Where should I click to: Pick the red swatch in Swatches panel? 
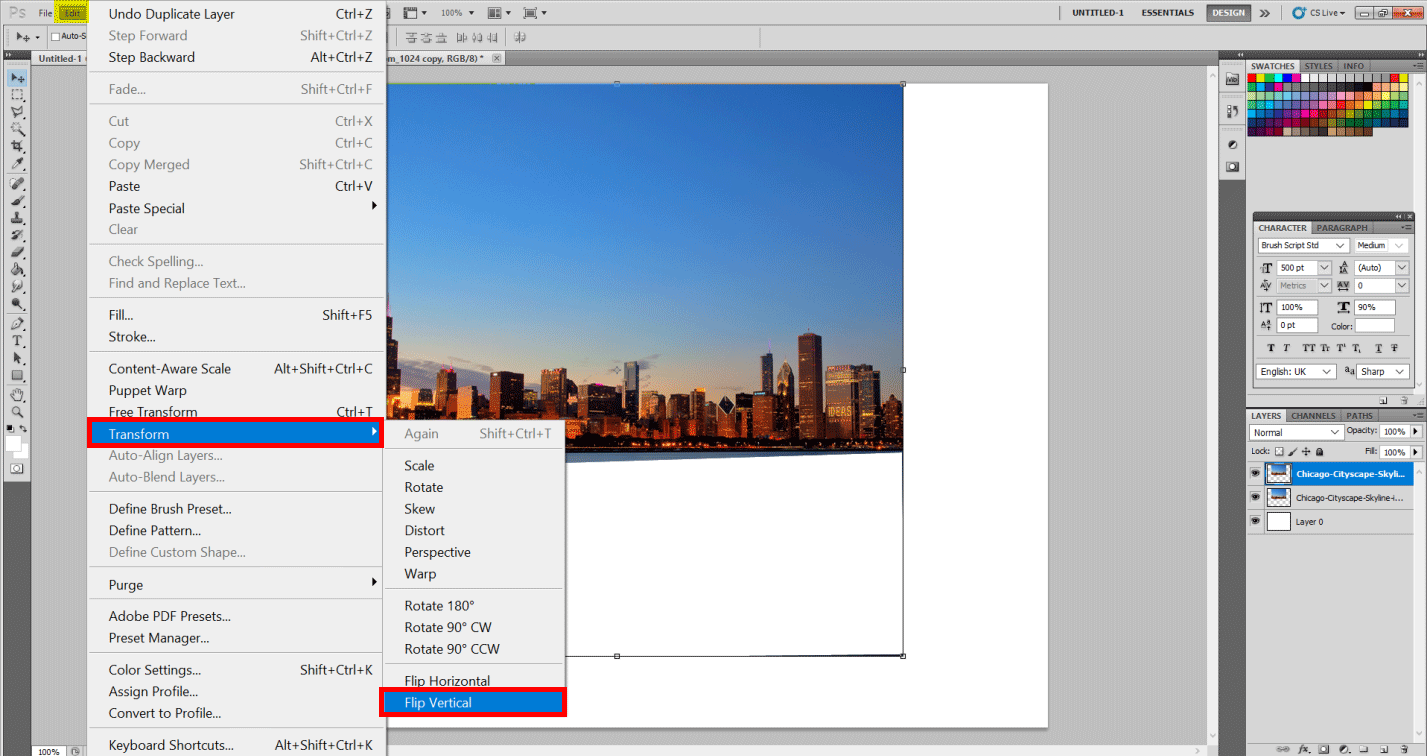[1254, 78]
